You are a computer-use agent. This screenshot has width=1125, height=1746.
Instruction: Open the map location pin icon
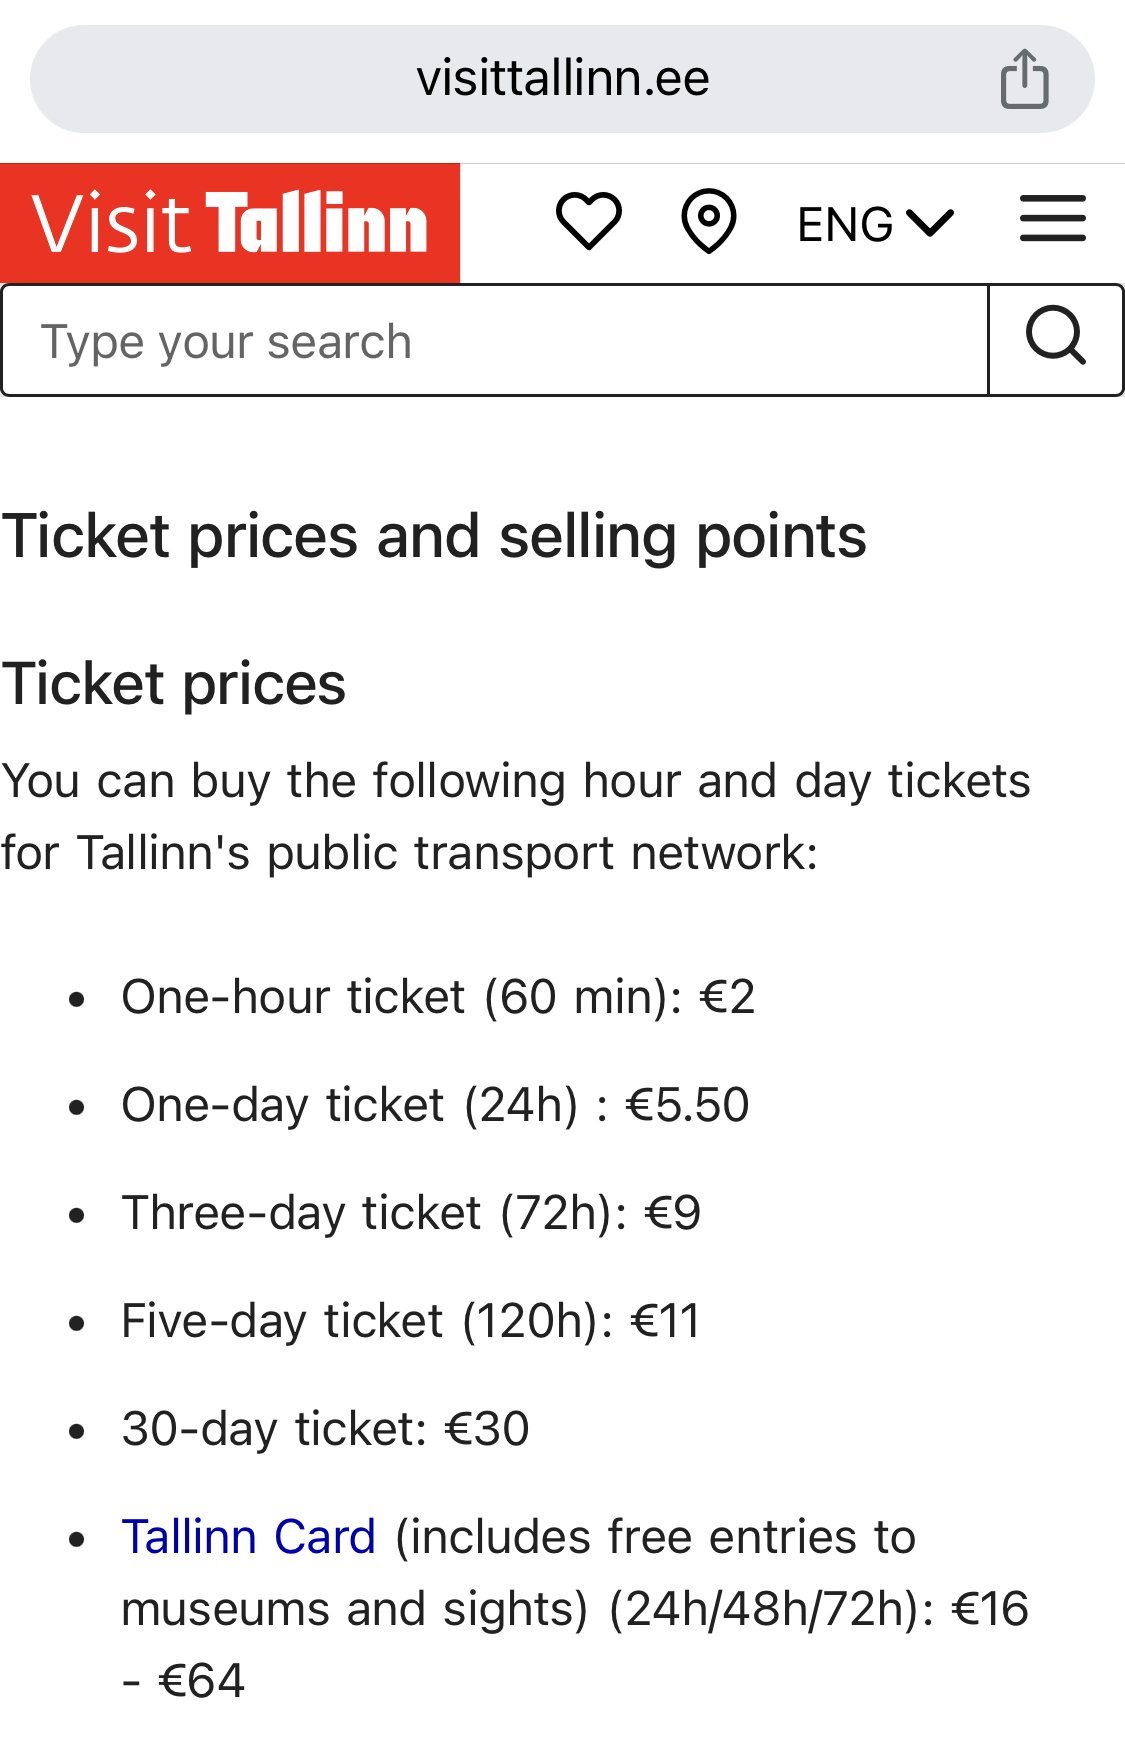[709, 222]
